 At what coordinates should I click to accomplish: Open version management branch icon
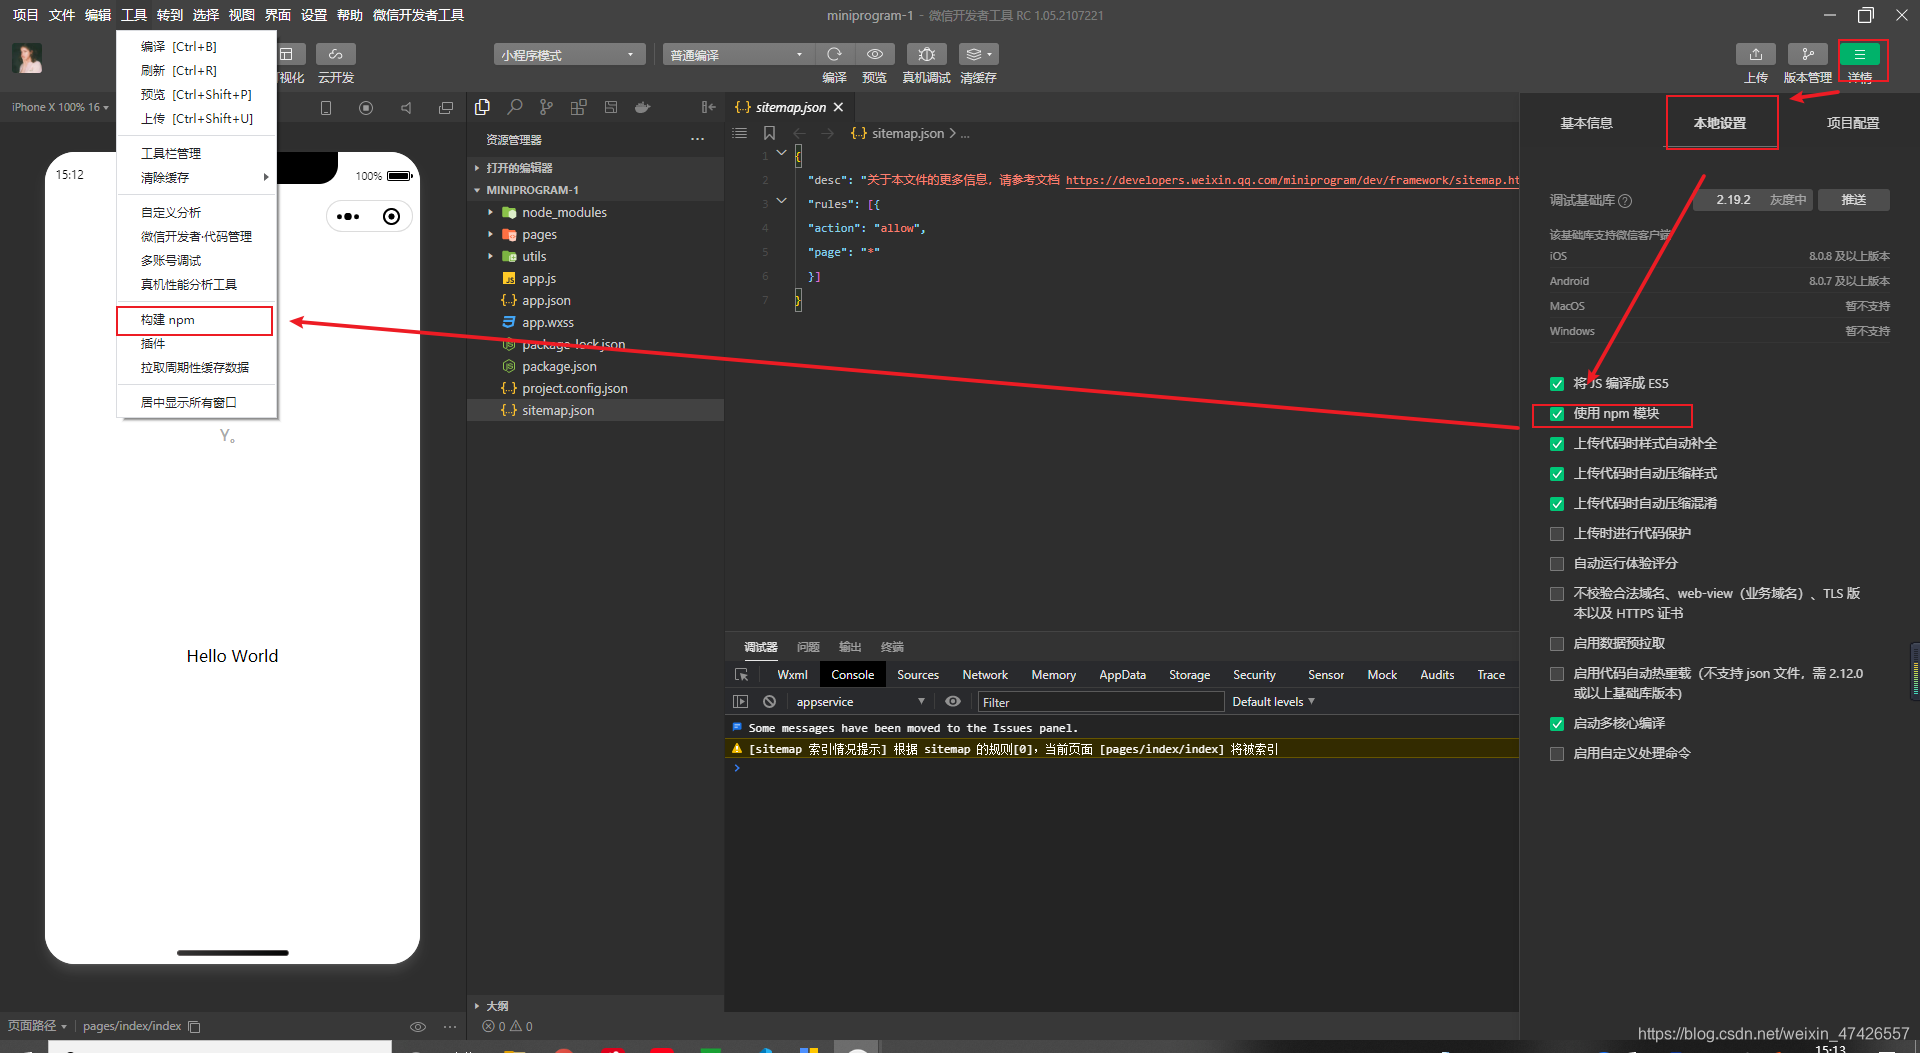1808,54
